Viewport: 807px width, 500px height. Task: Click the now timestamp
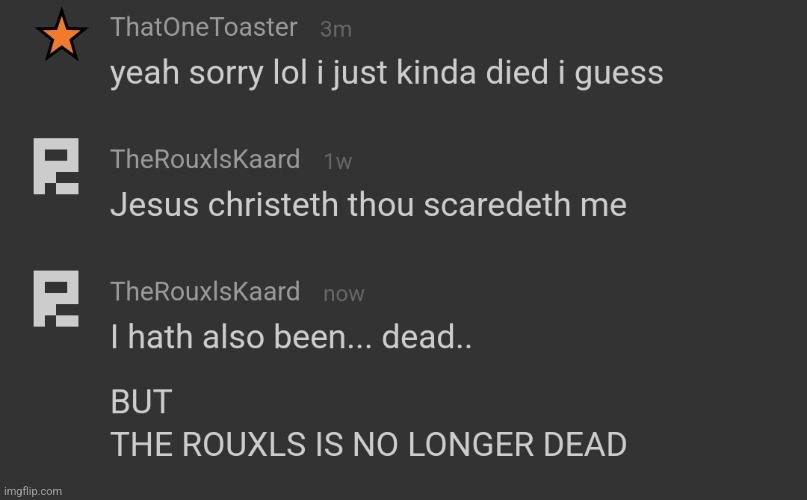tap(344, 294)
